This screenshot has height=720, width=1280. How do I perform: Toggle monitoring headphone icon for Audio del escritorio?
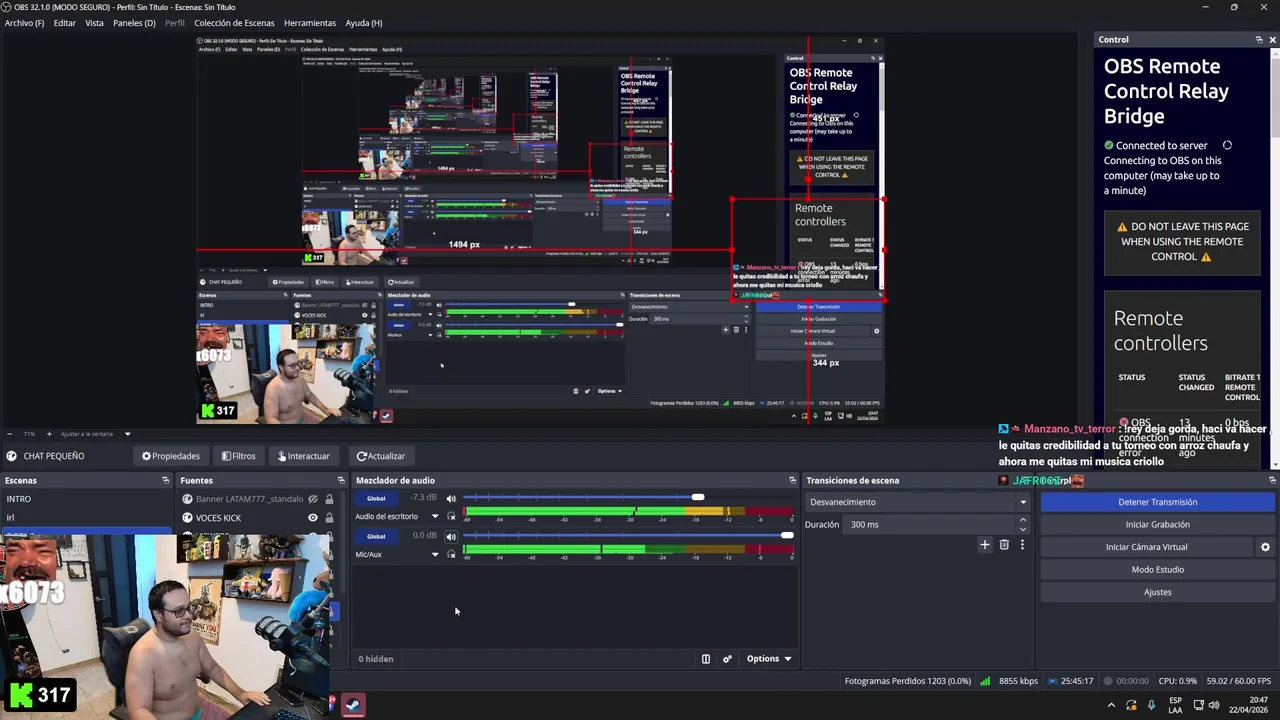tap(451, 517)
